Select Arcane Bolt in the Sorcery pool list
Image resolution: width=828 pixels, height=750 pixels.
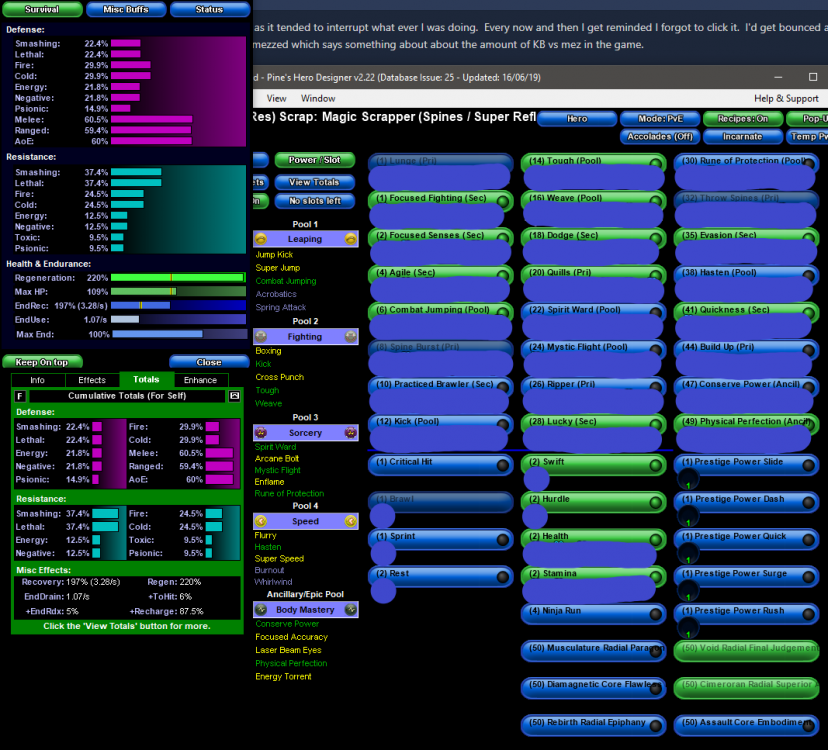277,458
